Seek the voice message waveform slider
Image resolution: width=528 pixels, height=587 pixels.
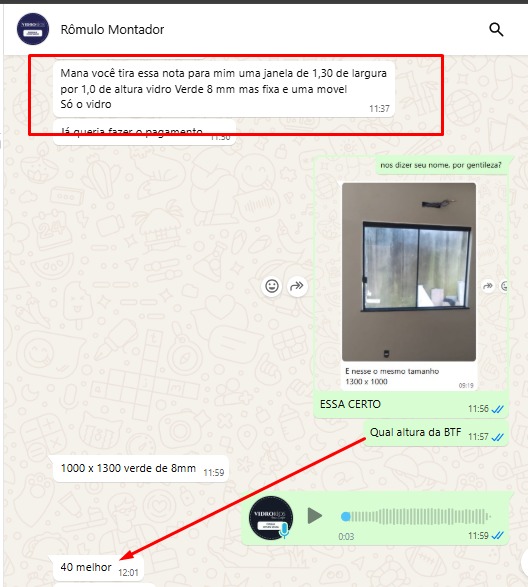416,517
